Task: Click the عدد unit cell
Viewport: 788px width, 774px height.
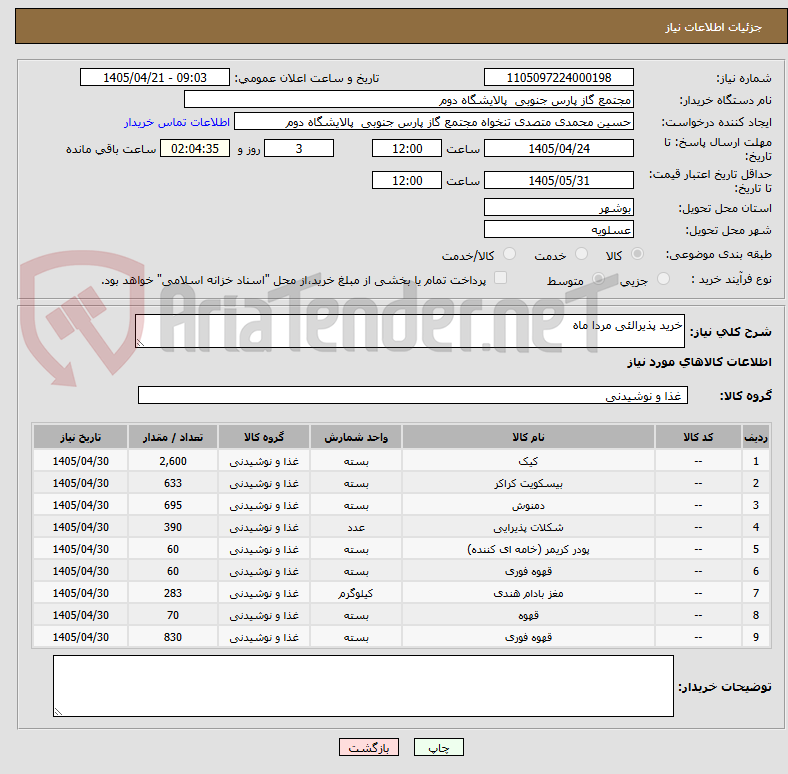Action: [x=356, y=527]
